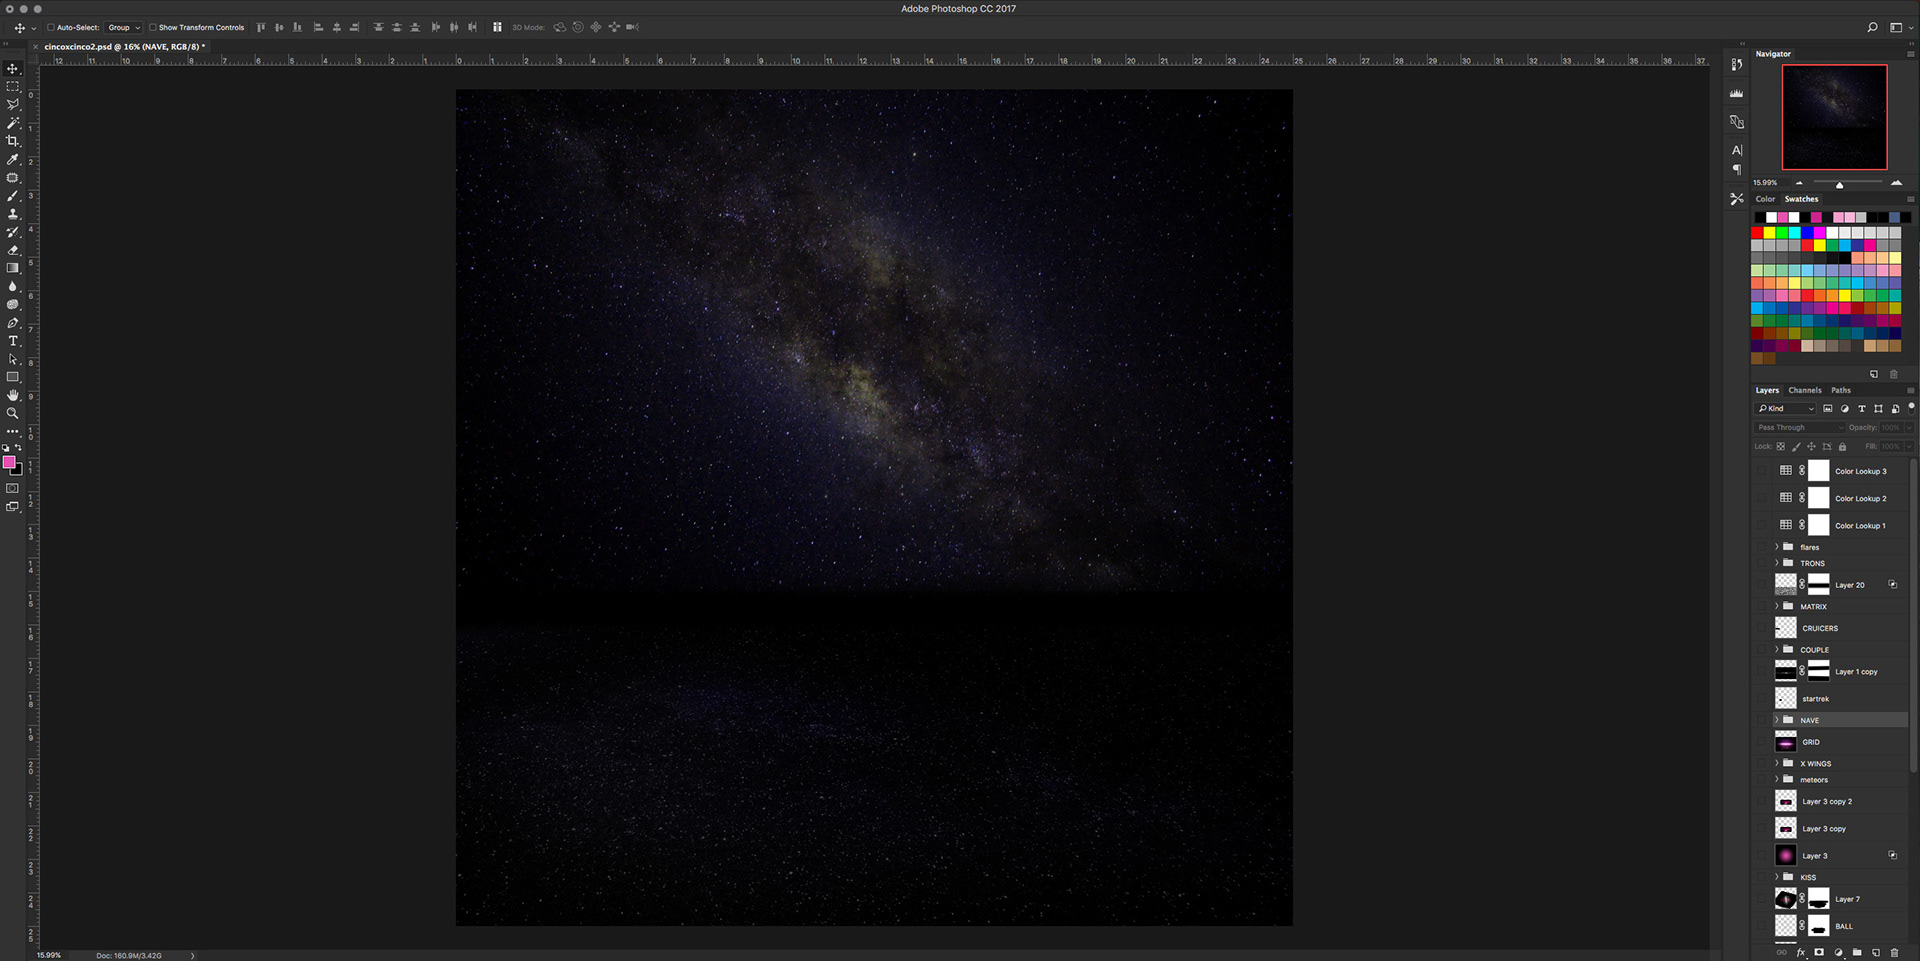Adjust the Navigator zoom slider
Viewport: 1920px width, 961px height.
[1839, 184]
